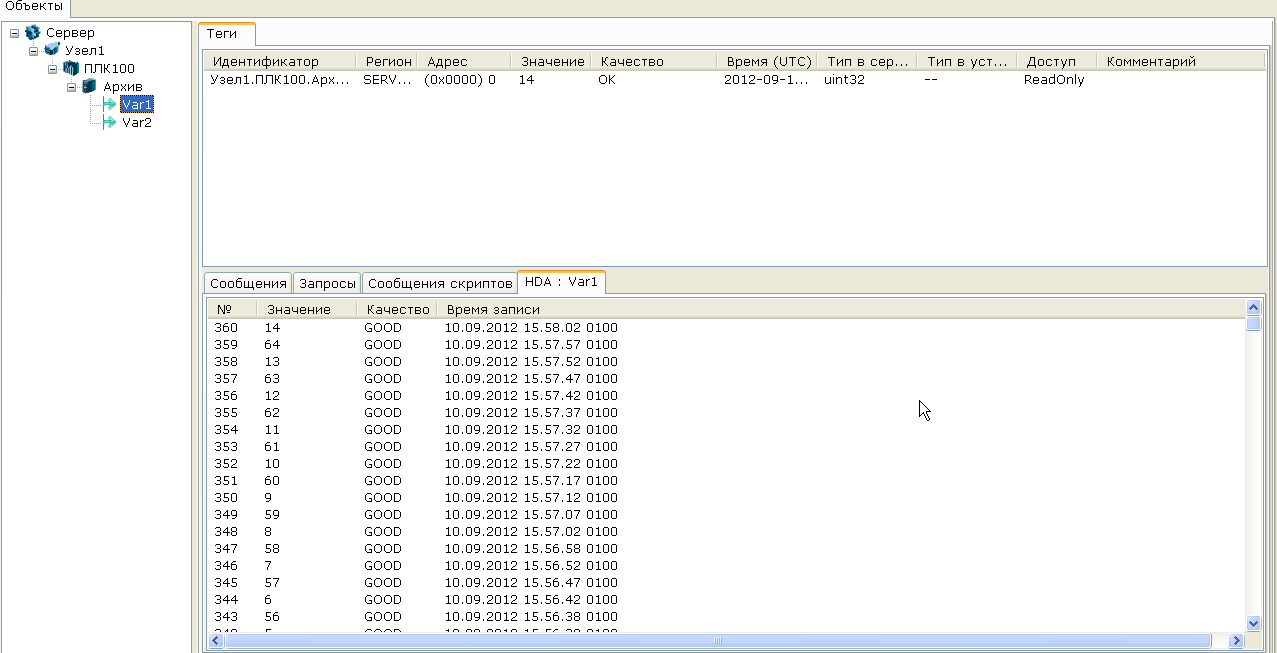Sort by Значение column in tags table
This screenshot has height=653, width=1277.
551,62
